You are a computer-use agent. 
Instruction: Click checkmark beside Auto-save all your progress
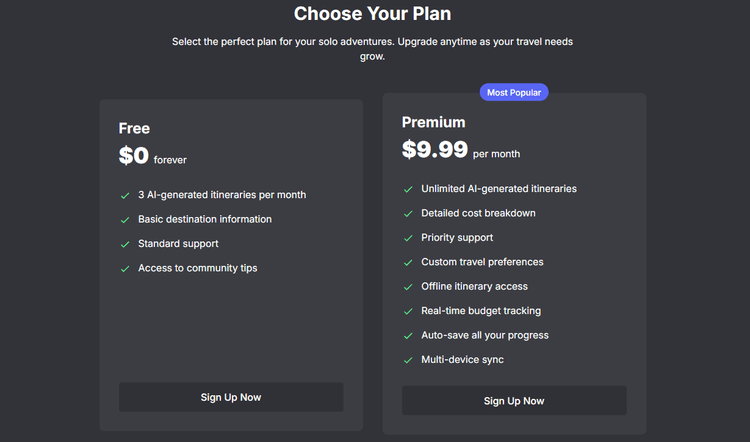click(408, 336)
